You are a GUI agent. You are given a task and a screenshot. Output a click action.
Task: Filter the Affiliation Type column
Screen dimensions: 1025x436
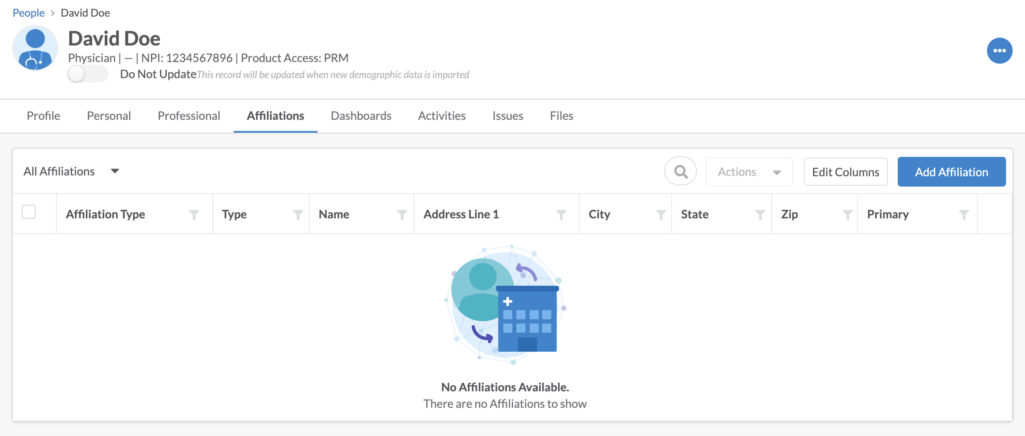click(x=194, y=215)
